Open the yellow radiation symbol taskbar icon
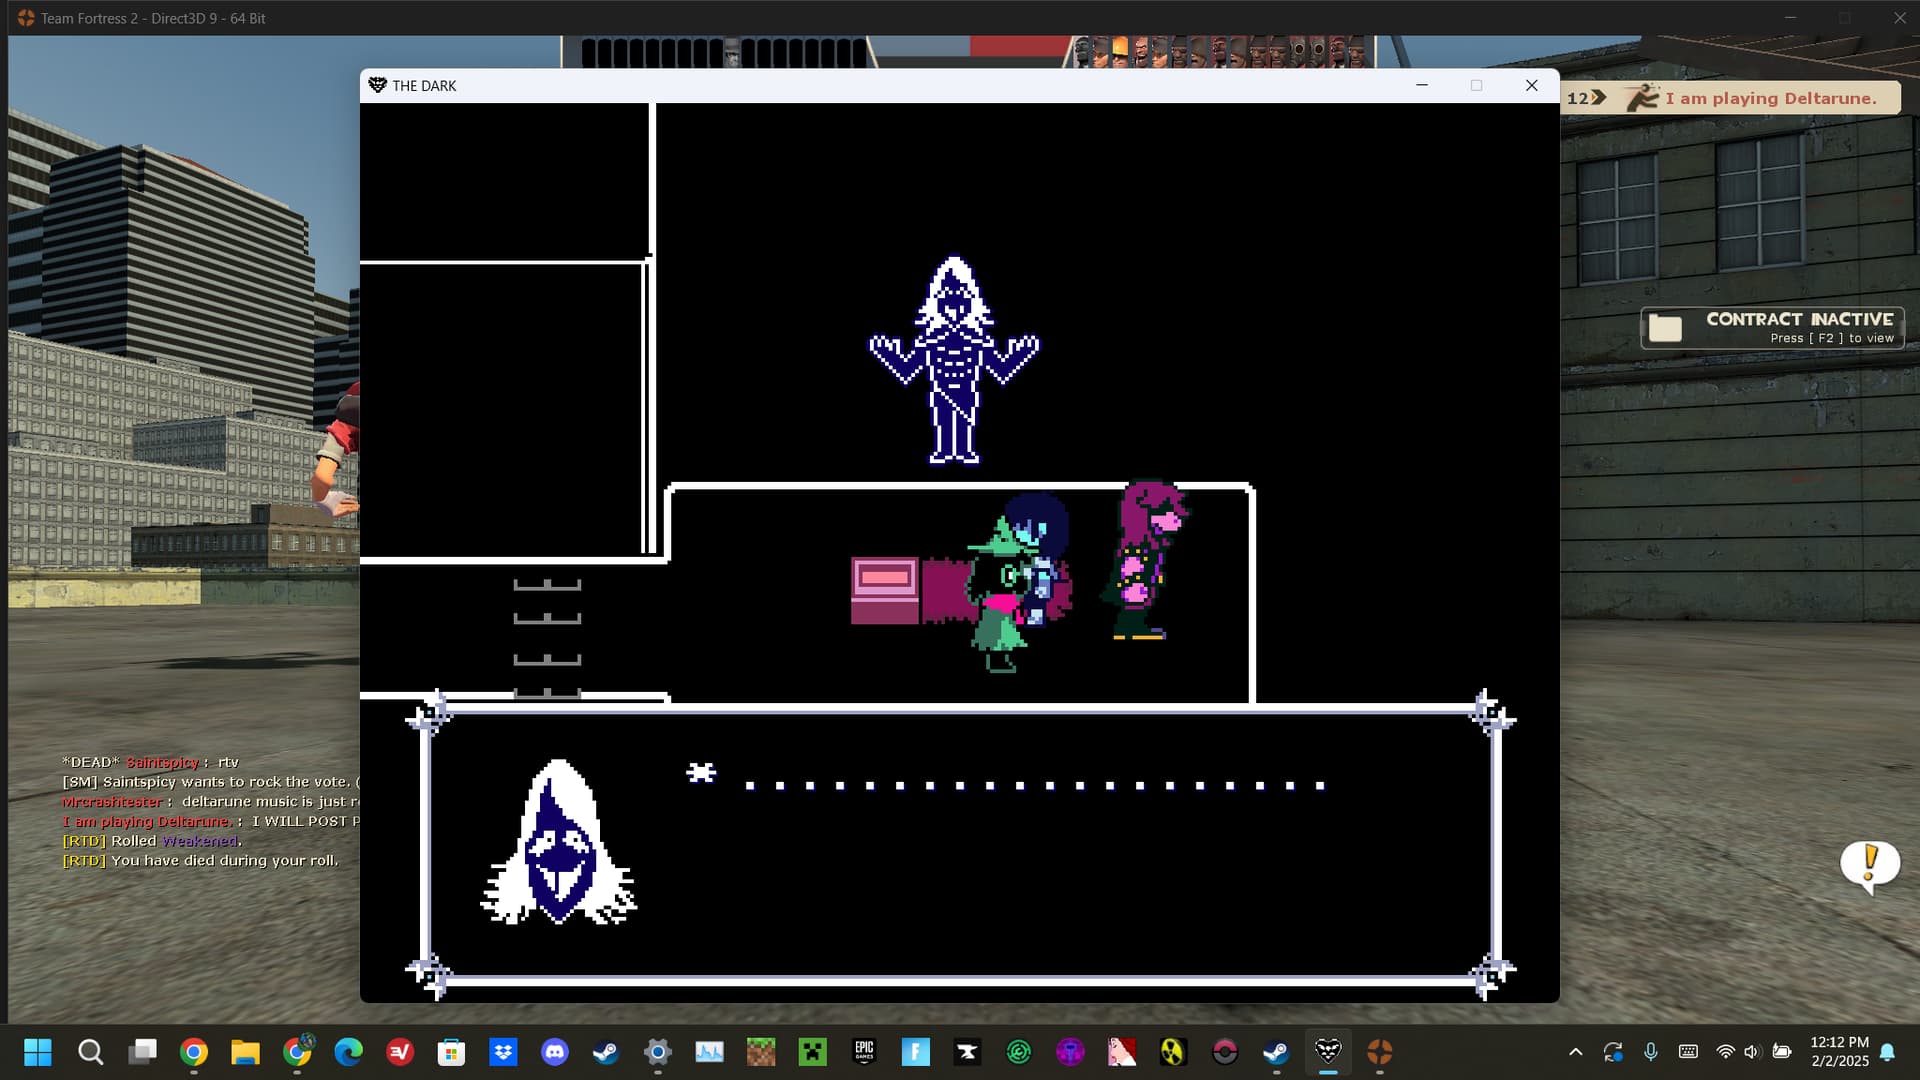 click(1173, 1052)
